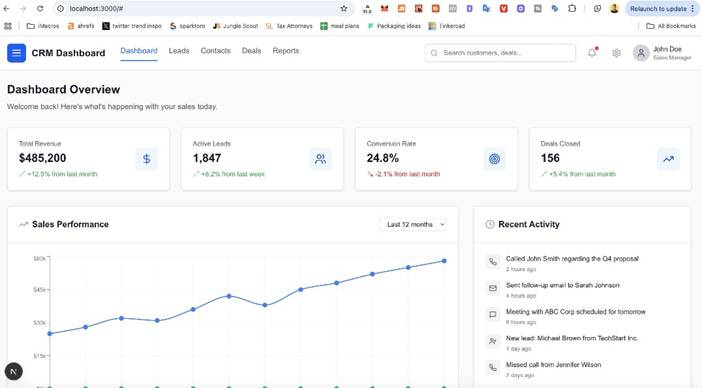The image size is (702, 388).
Task: Click the trending arrow icon on Deals Closed
Action: [x=668, y=159]
